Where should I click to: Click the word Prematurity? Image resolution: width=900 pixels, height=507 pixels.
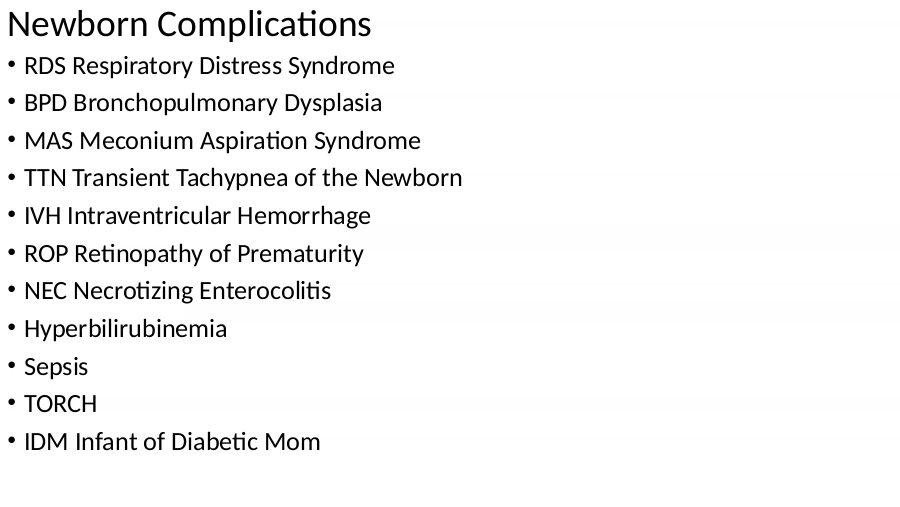[x=300, y=254]
